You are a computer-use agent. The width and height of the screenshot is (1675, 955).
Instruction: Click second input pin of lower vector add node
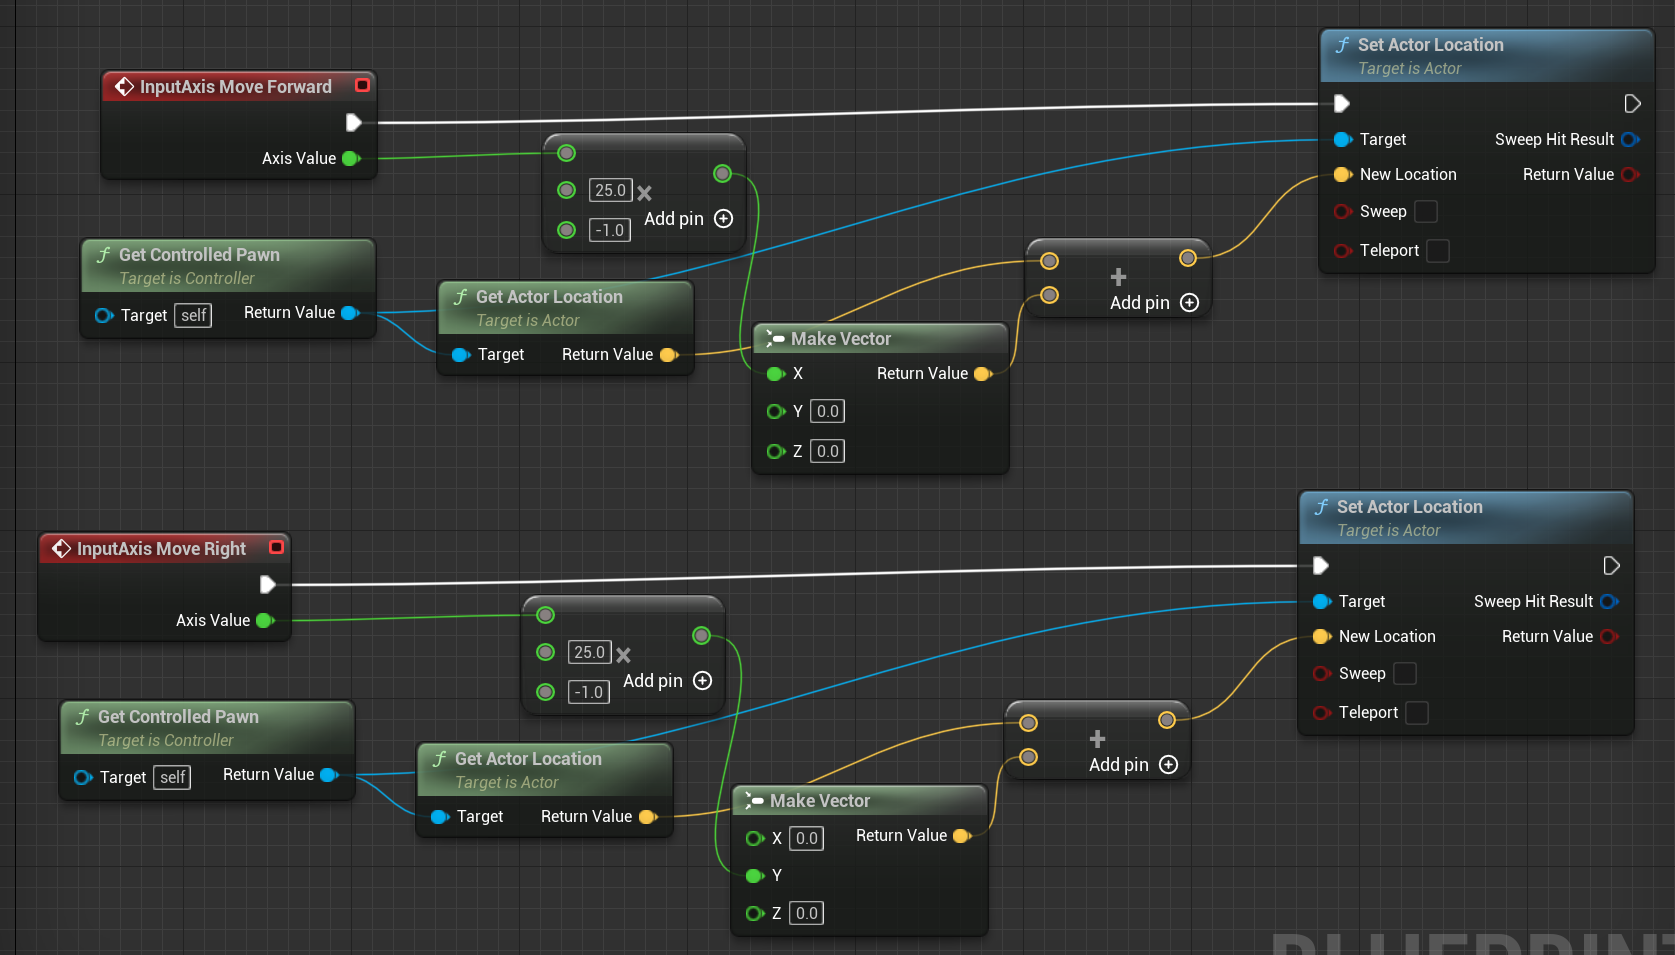pos(1028,757)
